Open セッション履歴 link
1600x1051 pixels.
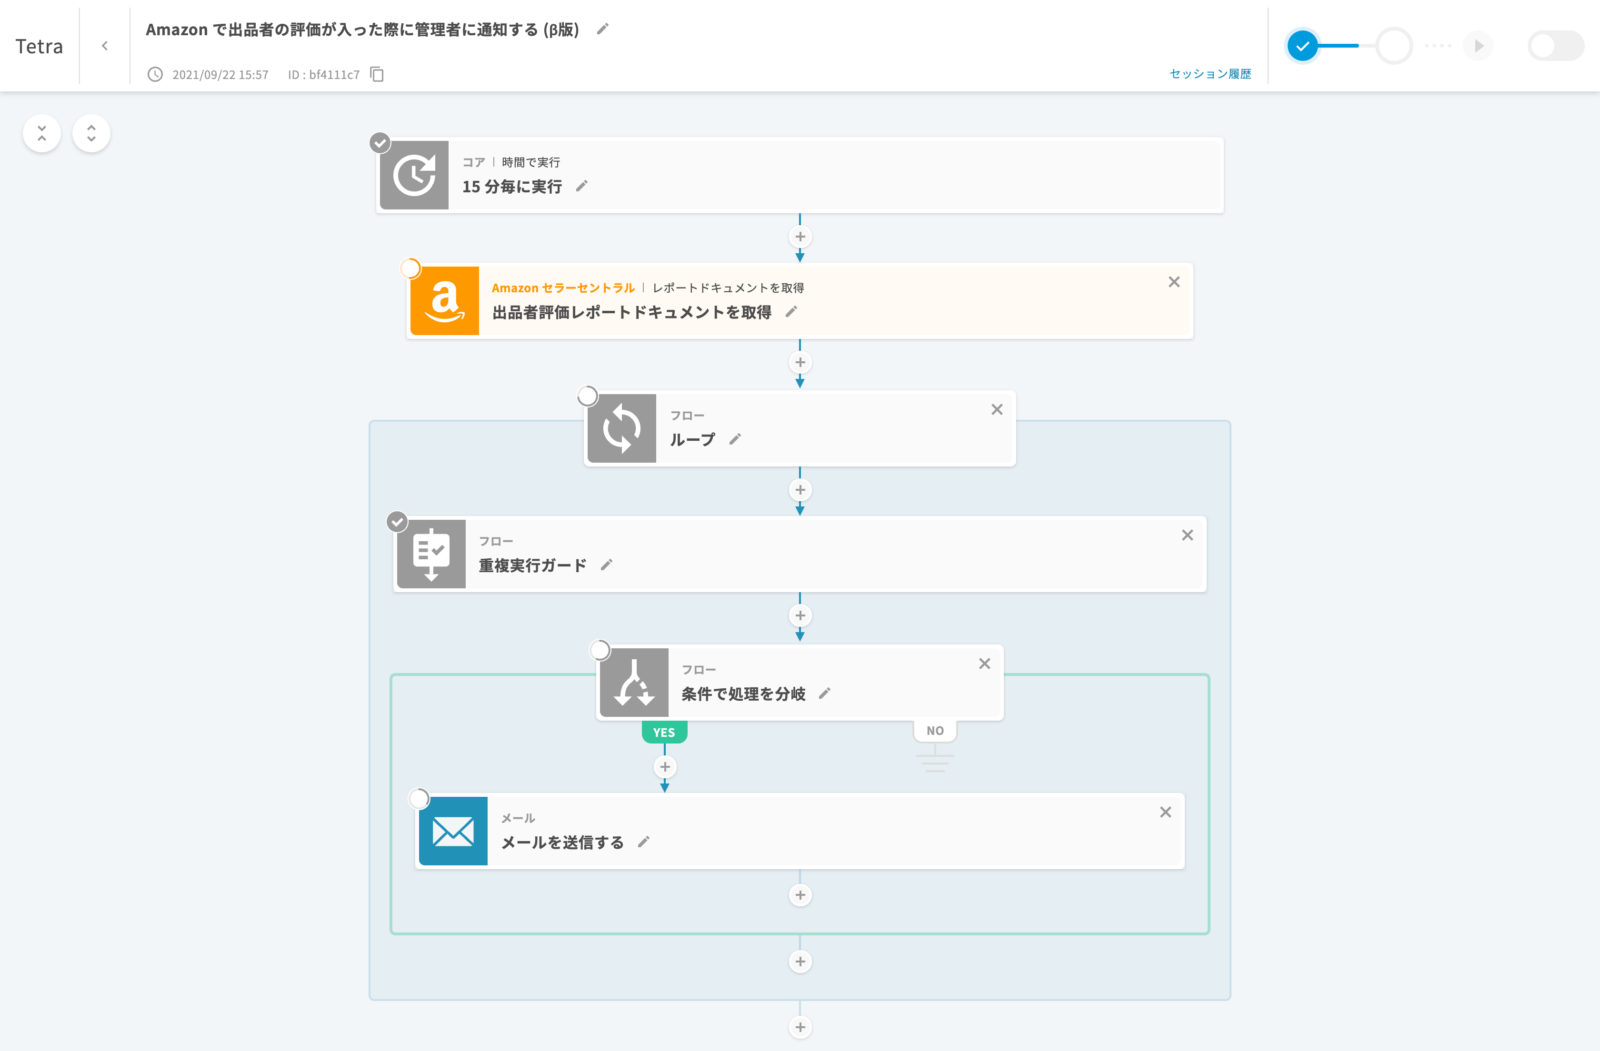[x=1210, y=74]
